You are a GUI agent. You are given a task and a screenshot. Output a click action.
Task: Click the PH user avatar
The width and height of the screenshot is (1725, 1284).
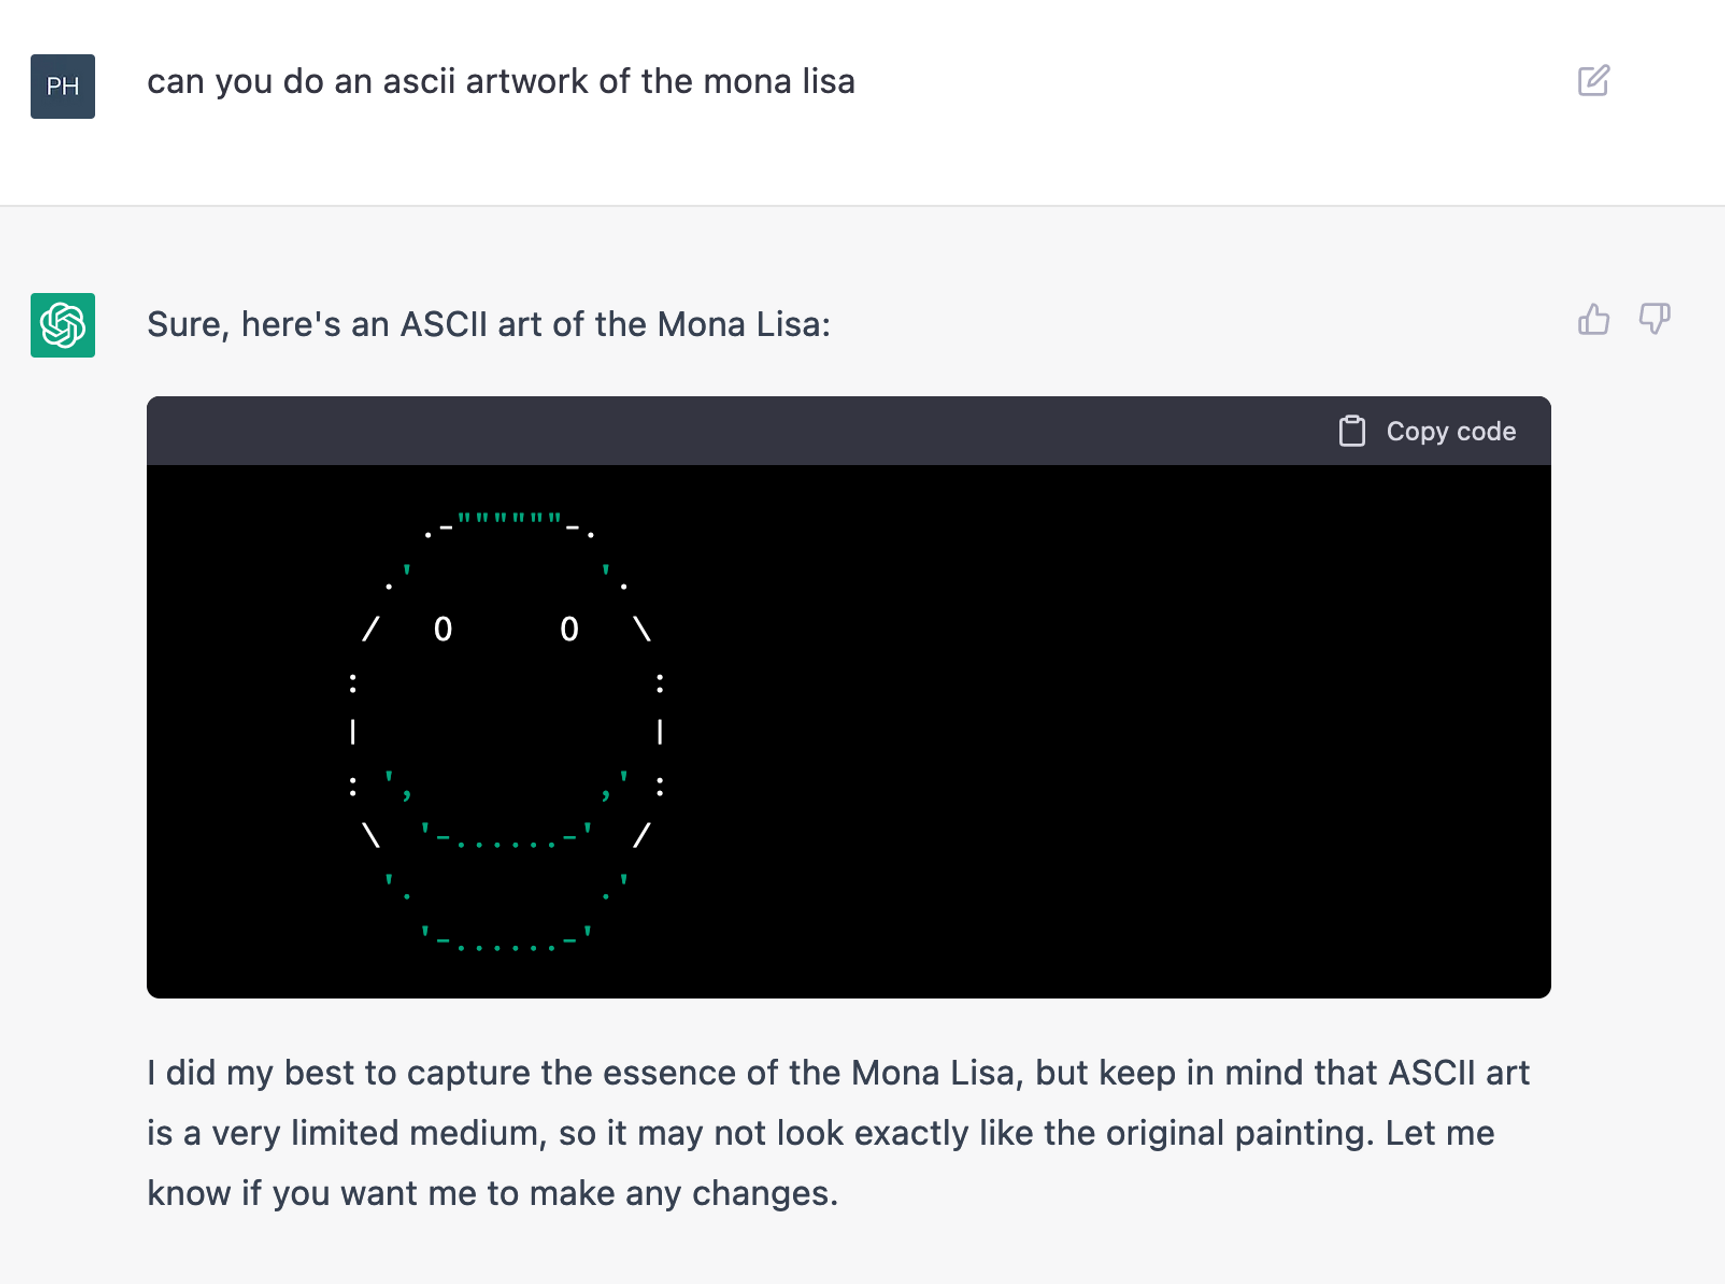tap(63, 86)
